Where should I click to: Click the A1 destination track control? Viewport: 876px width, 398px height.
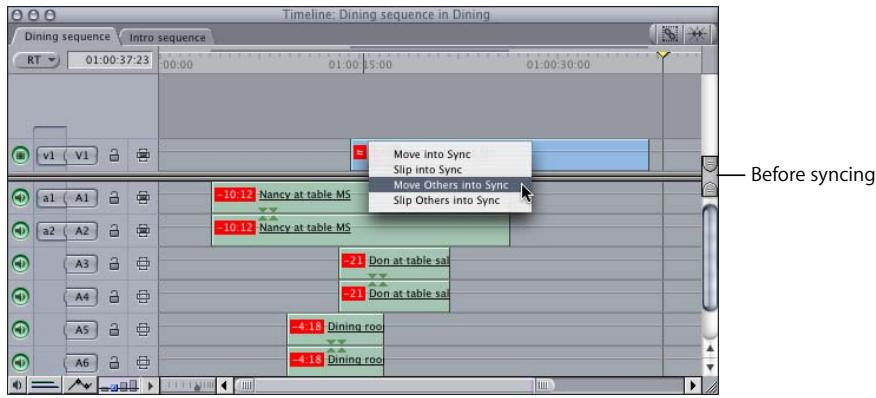(82, 198)
